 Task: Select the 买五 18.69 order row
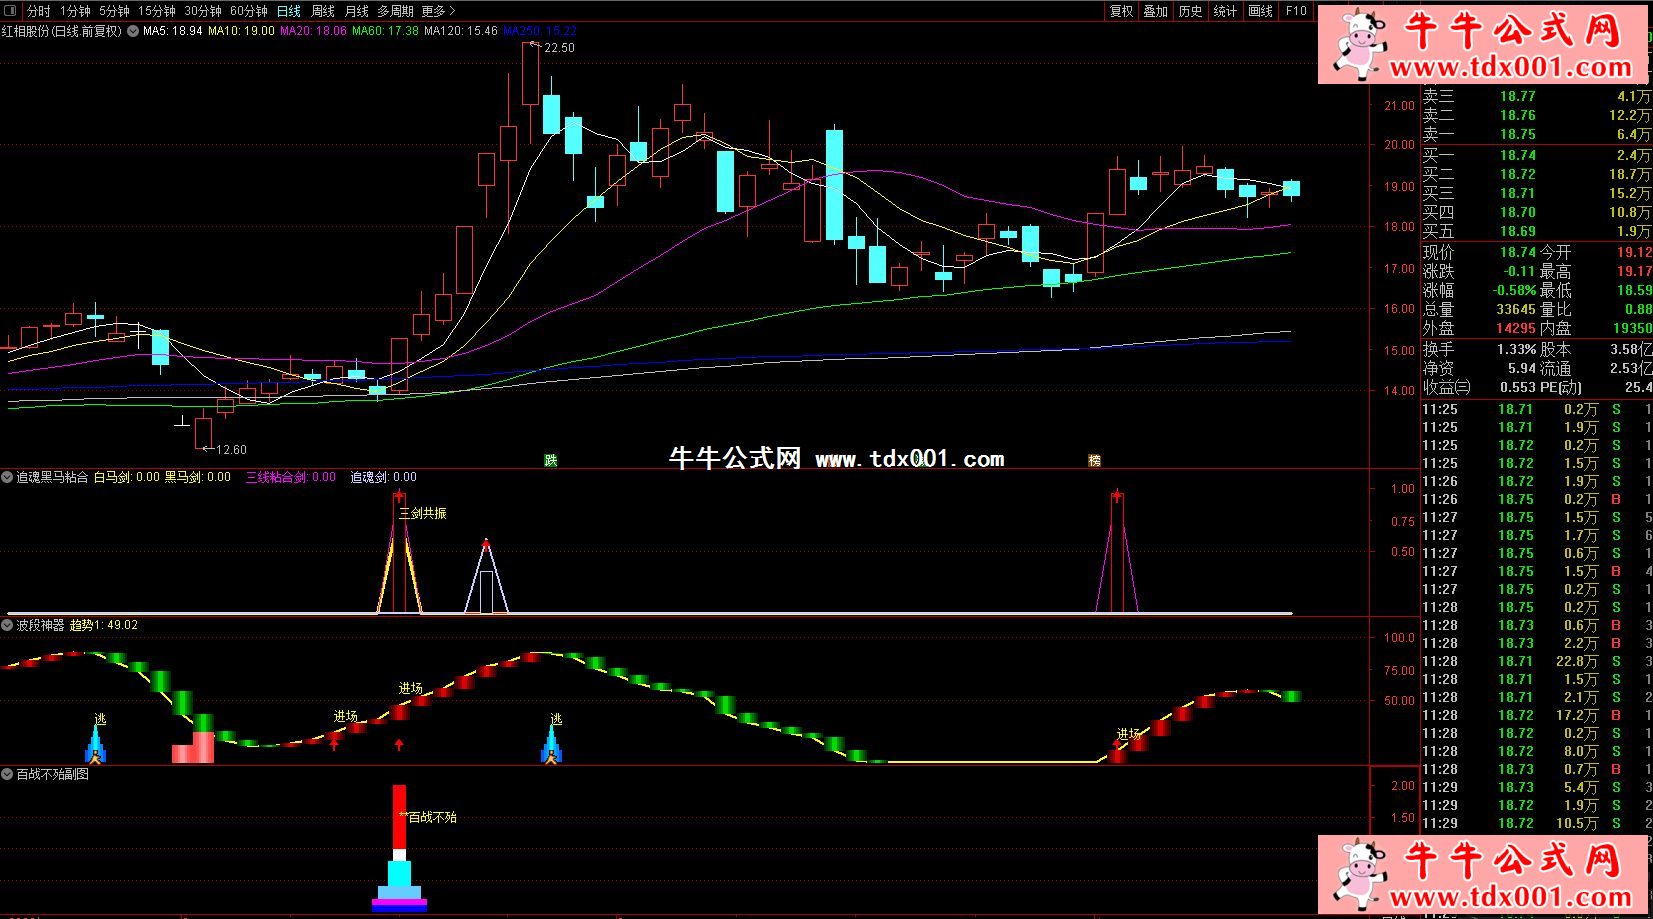click(x=1536, y=231)
